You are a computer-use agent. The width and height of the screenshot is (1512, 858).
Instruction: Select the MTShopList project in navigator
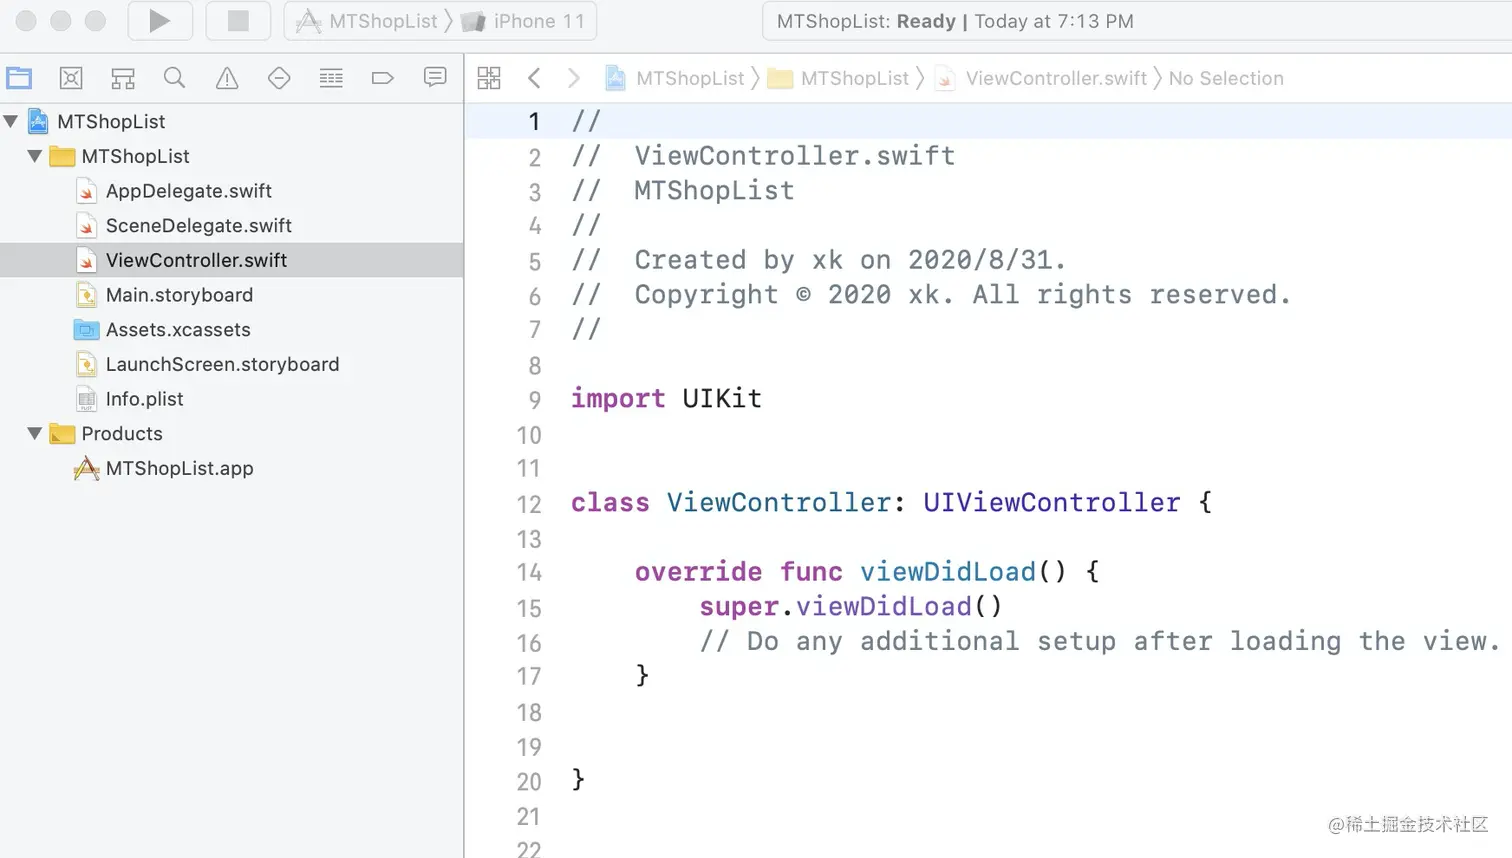pyautogui.click(x=111, y=121)
